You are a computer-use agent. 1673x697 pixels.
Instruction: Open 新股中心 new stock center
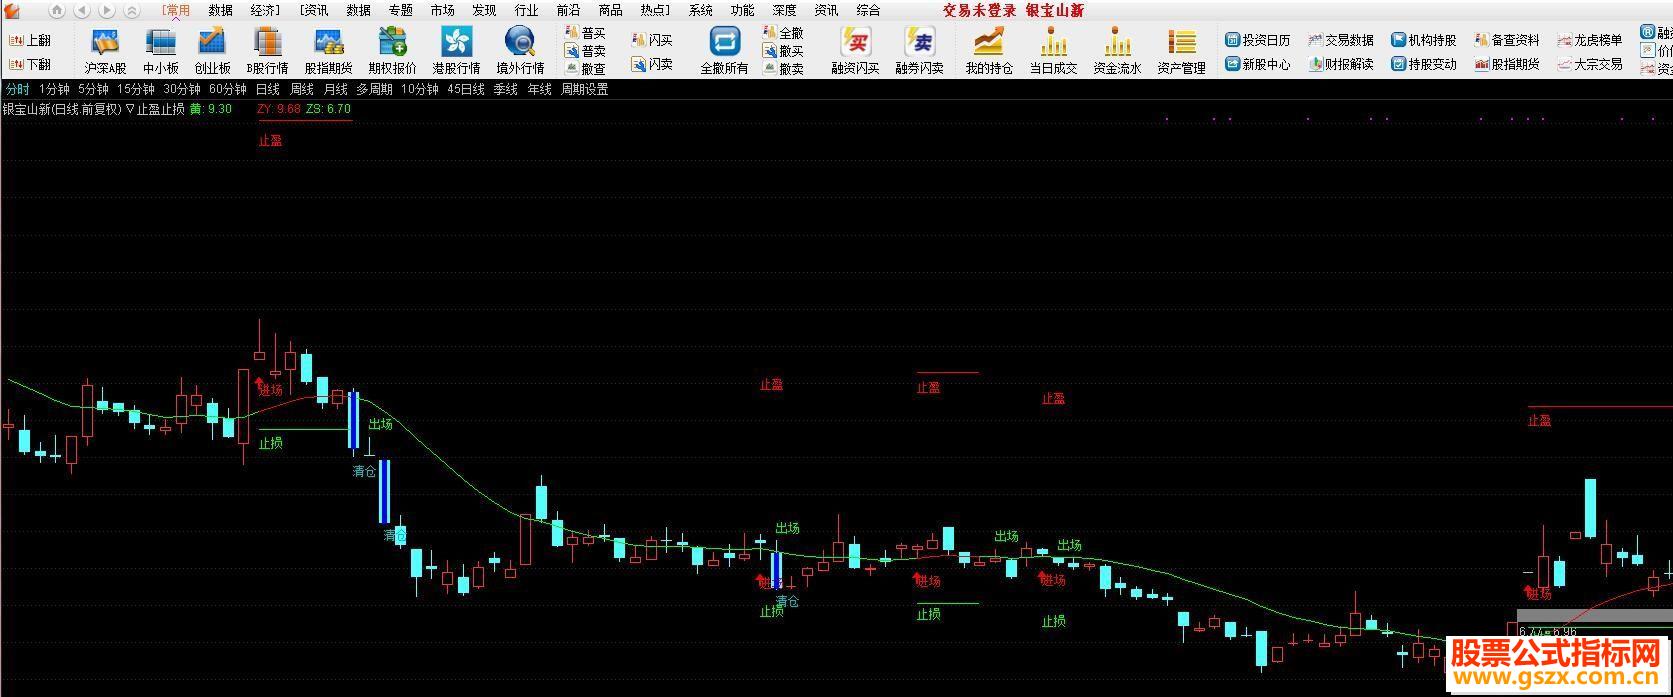click(x=1258, y=64)
